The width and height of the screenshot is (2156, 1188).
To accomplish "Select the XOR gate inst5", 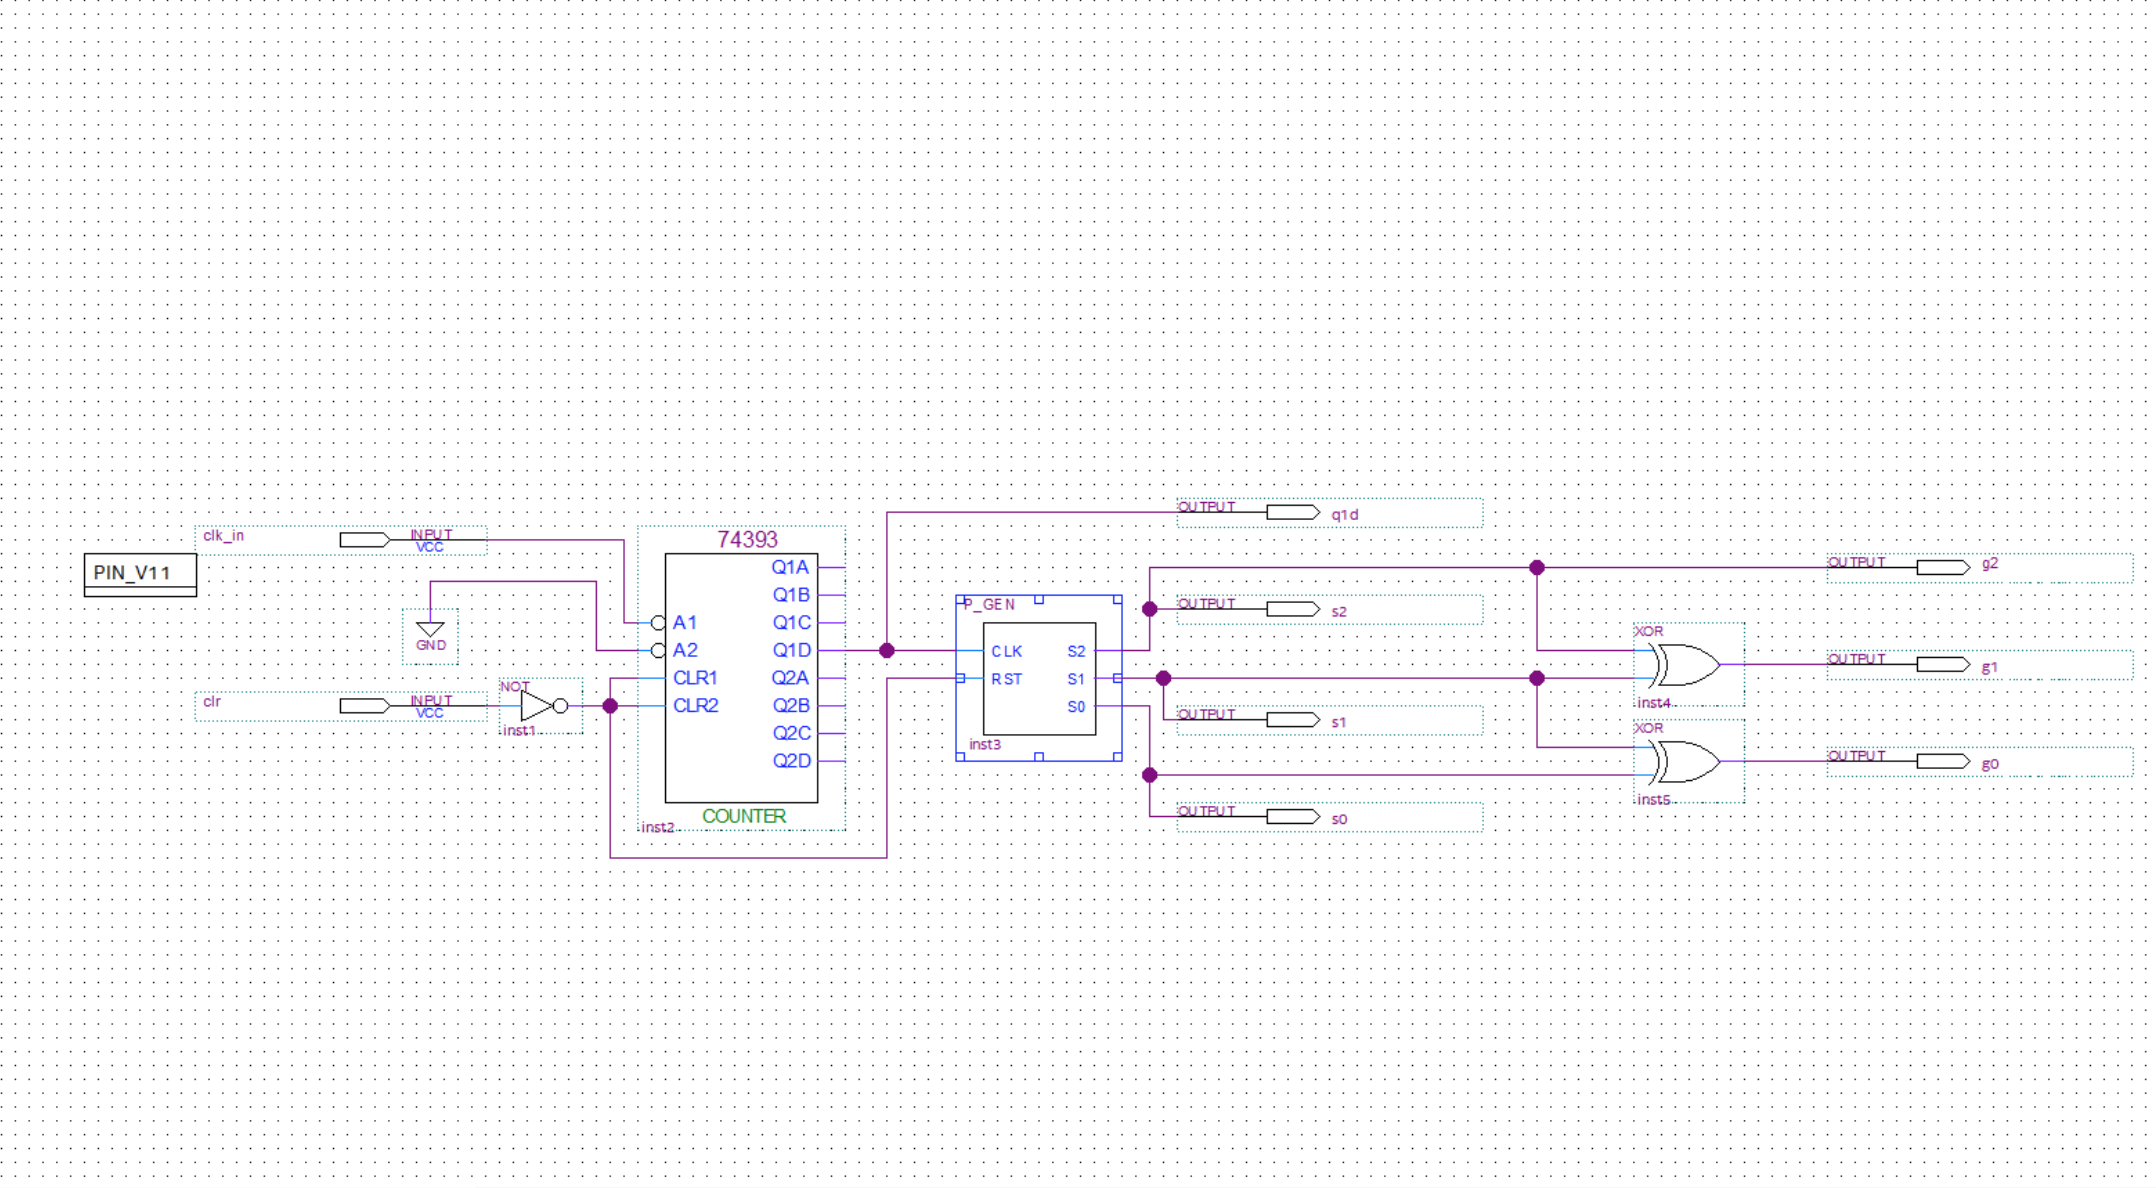I will [1687, 762].
